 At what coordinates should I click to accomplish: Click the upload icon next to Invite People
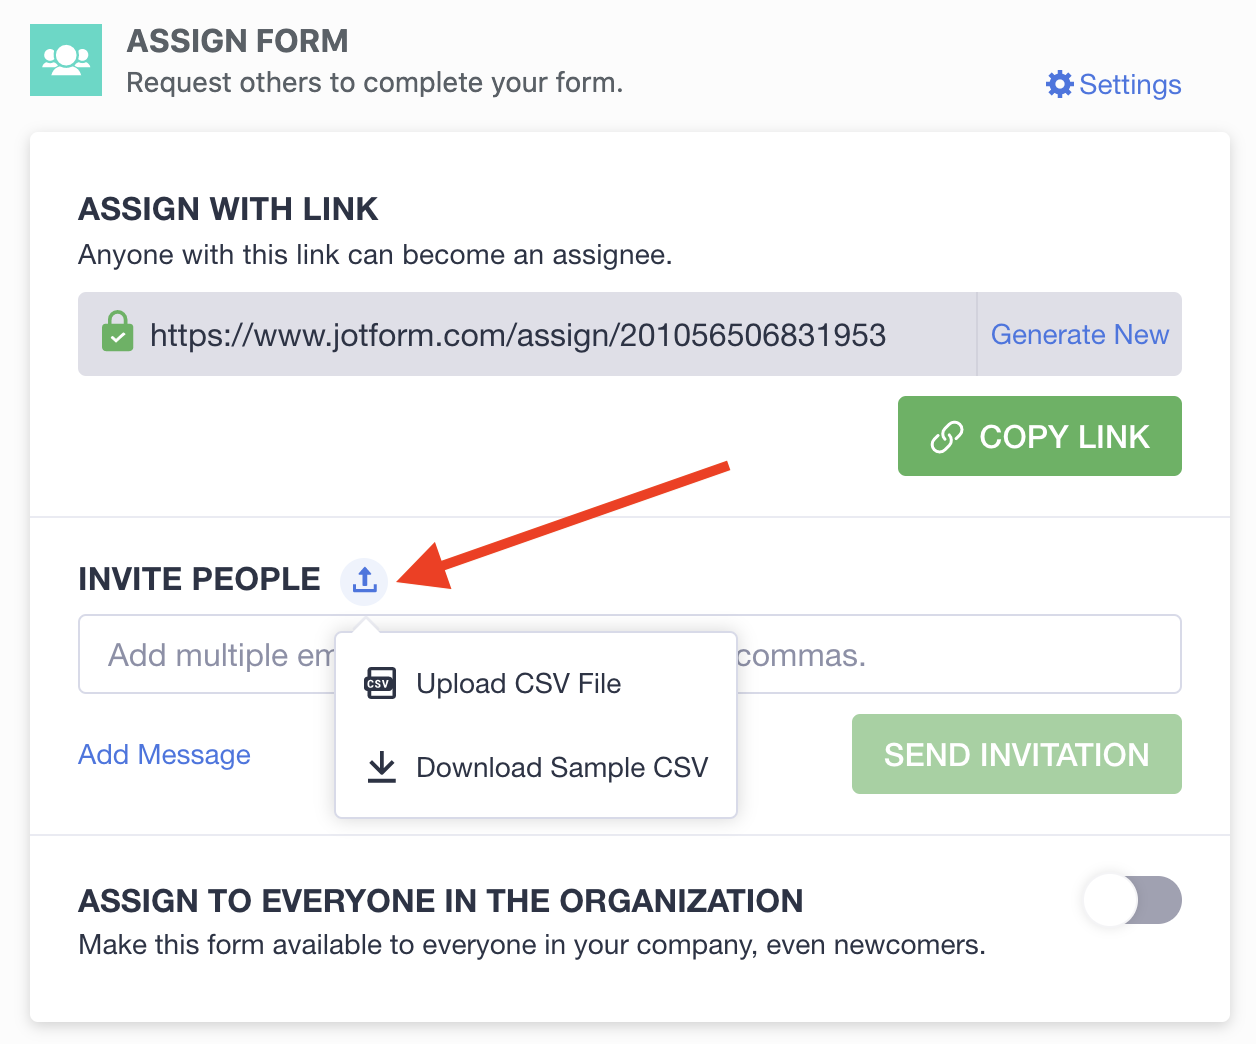(364, 580)
